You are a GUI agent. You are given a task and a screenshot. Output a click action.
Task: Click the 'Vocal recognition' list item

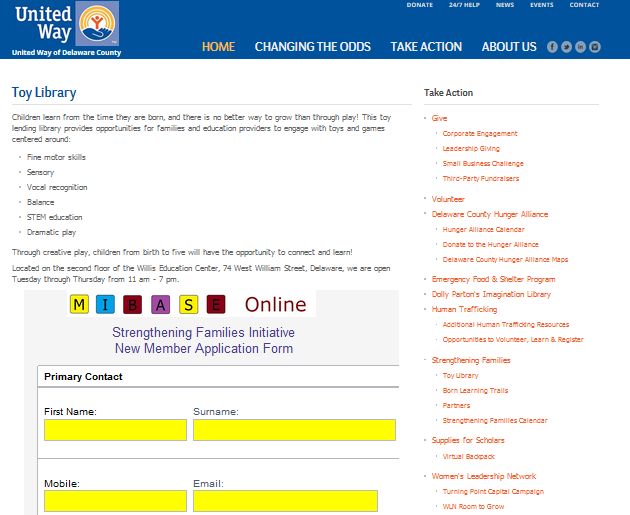tap(57, 187)
